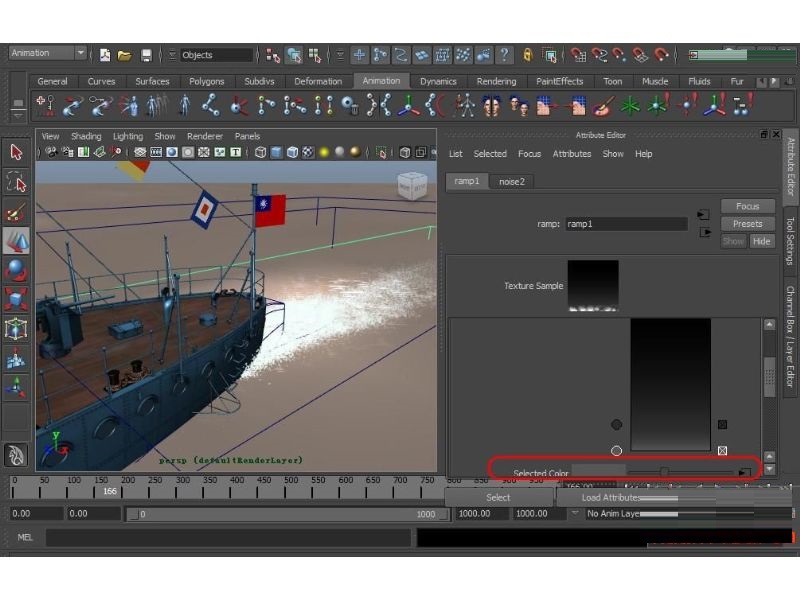Click the MEL command line input

[x=228, y=537]
